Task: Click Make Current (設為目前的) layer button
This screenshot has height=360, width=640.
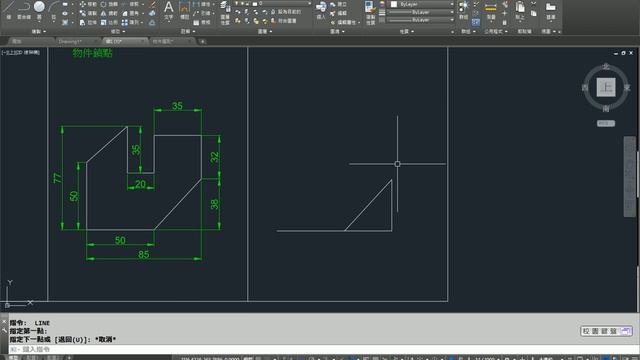Action: pyautogui.click(x=287, y=12)
